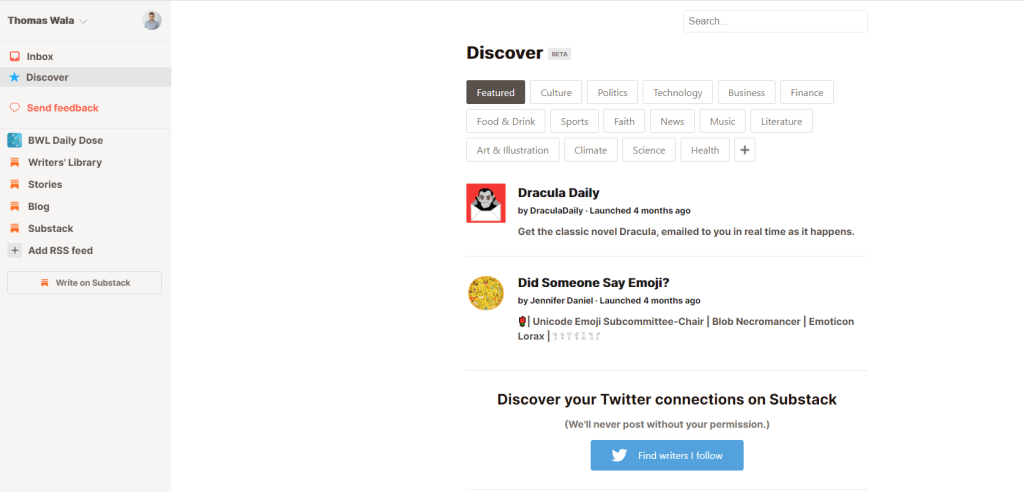
Task: Select the Discover star icon
Action: pyautogui.click(x=14, y=77)
